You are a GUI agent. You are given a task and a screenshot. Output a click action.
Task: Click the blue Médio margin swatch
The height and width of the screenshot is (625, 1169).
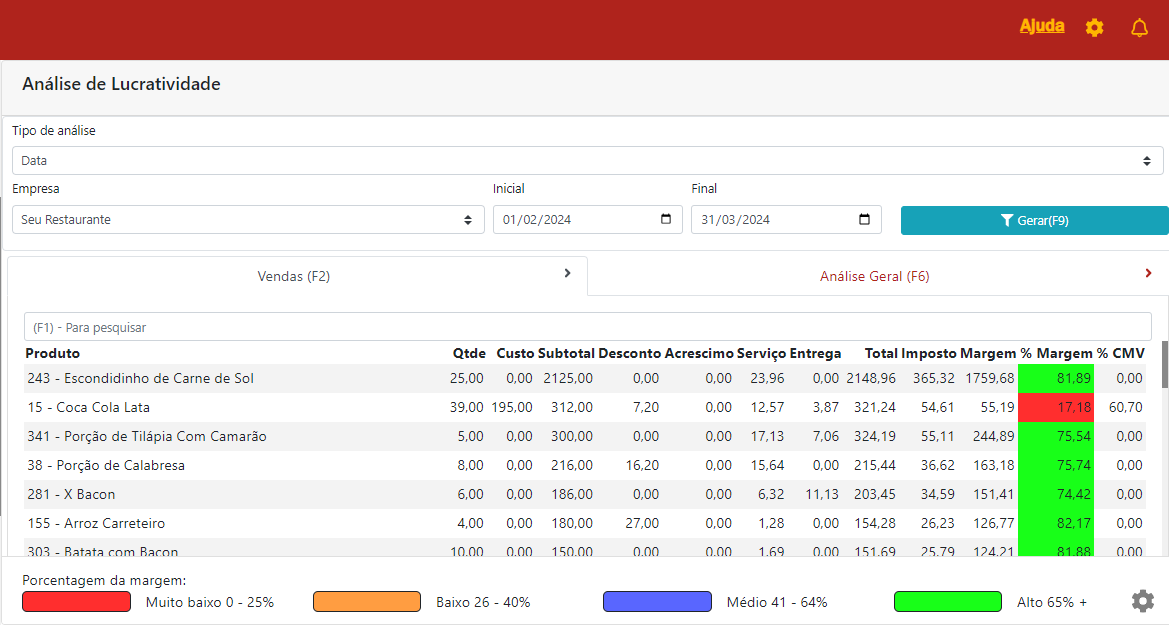(657, 602)
